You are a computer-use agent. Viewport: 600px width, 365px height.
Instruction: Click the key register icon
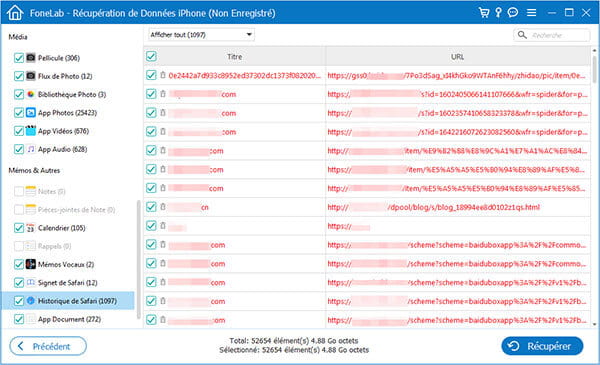pos(498,13)
